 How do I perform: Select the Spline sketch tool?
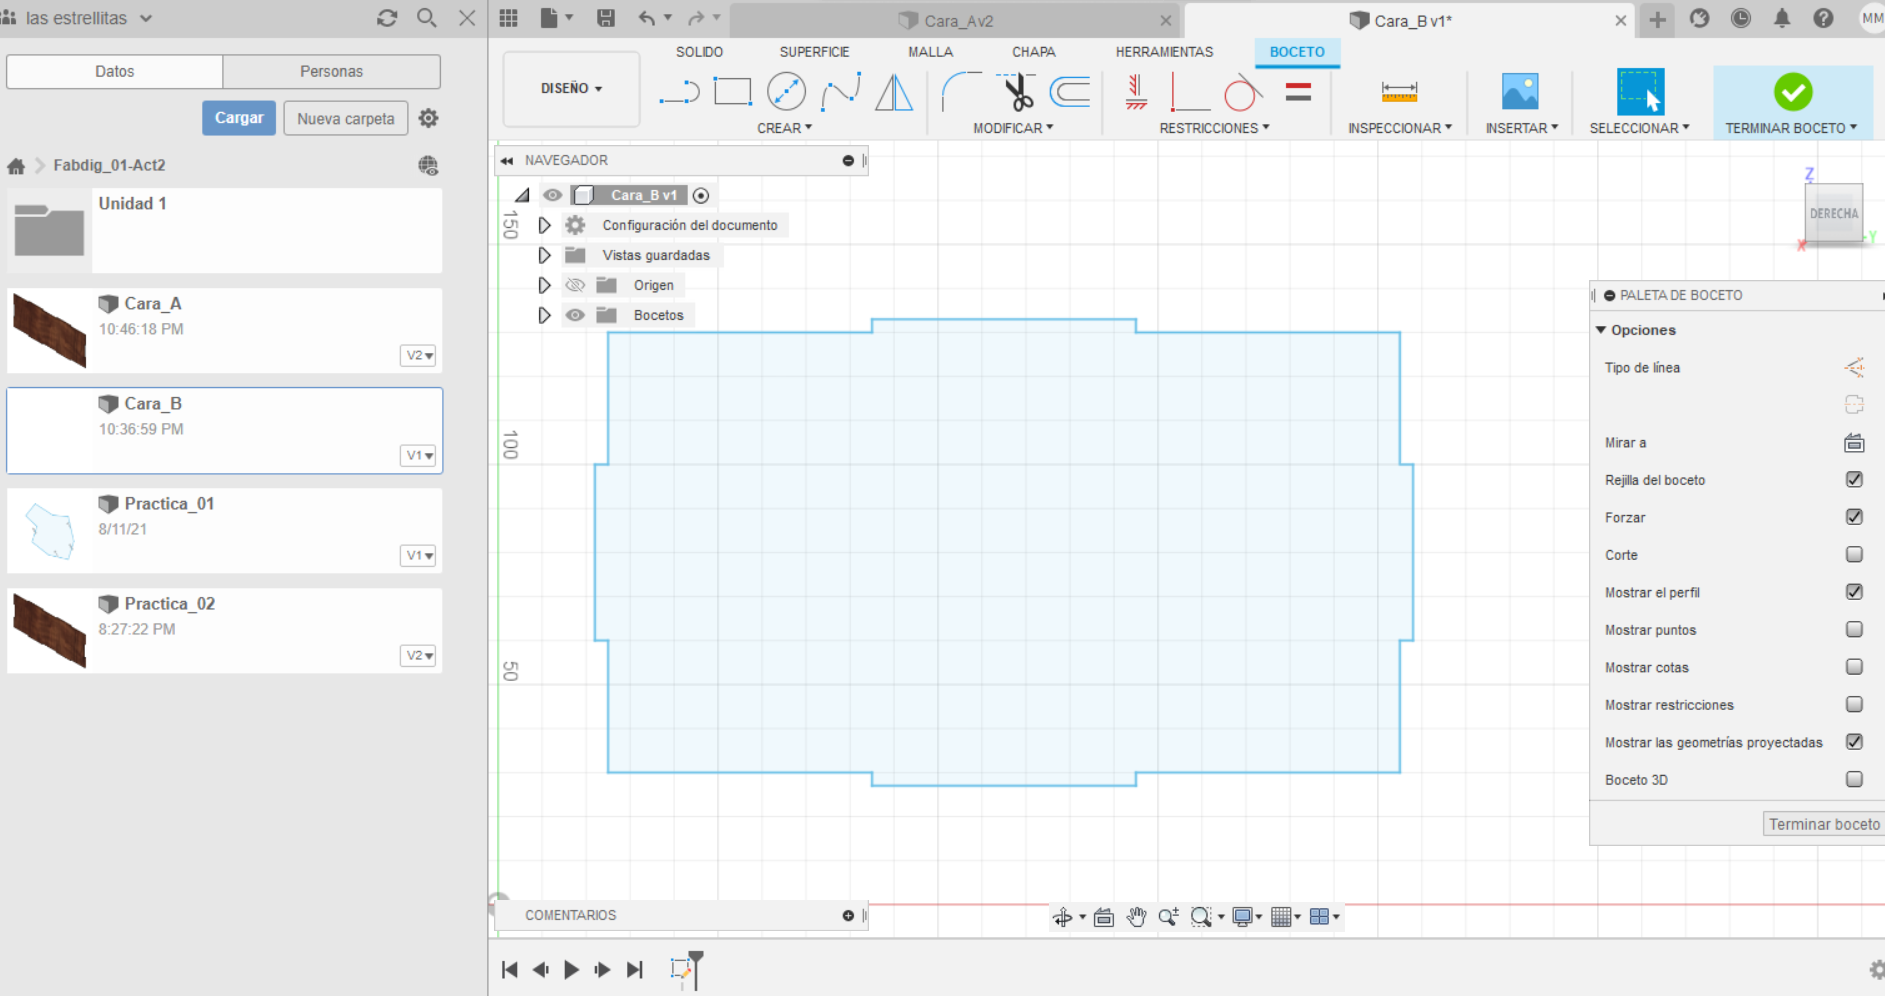(841, 93)
